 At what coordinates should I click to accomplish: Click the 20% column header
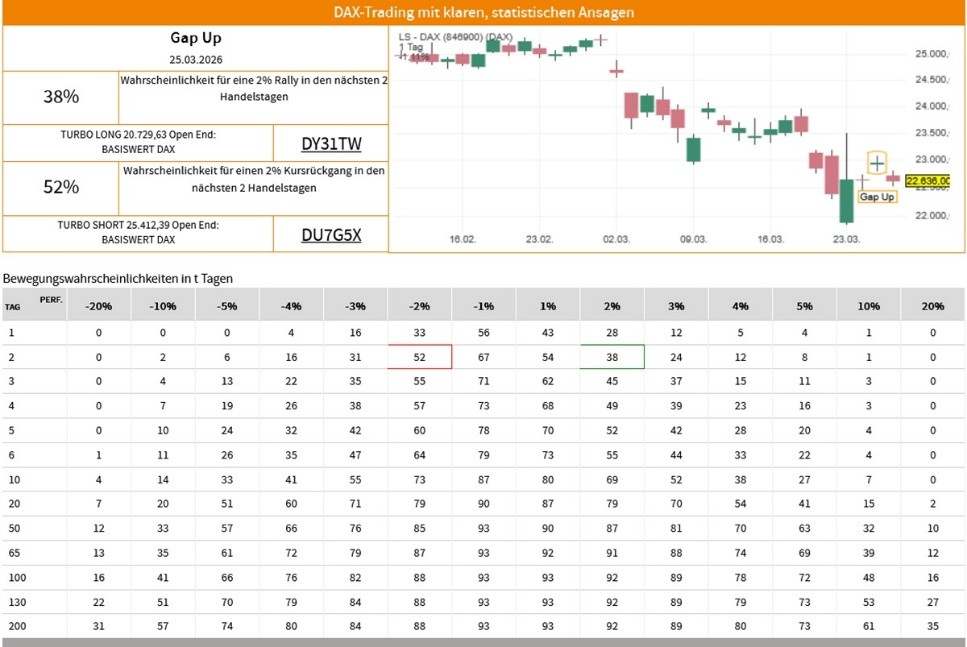tap(932, 305)
